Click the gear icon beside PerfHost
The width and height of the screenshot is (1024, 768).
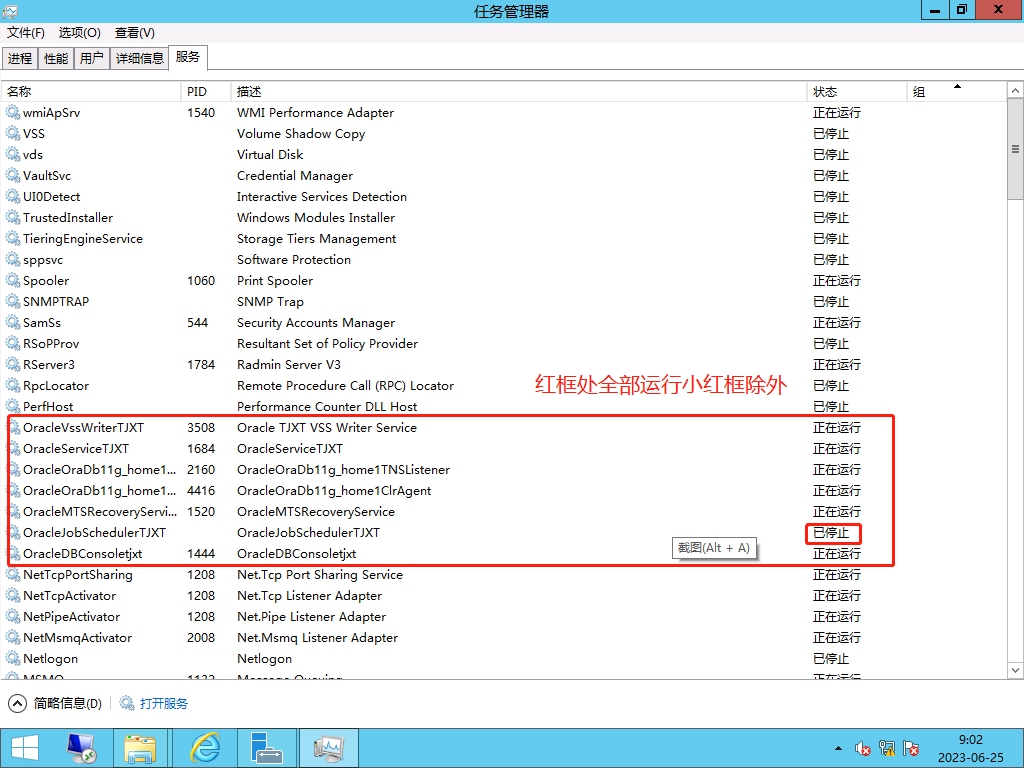12,406
